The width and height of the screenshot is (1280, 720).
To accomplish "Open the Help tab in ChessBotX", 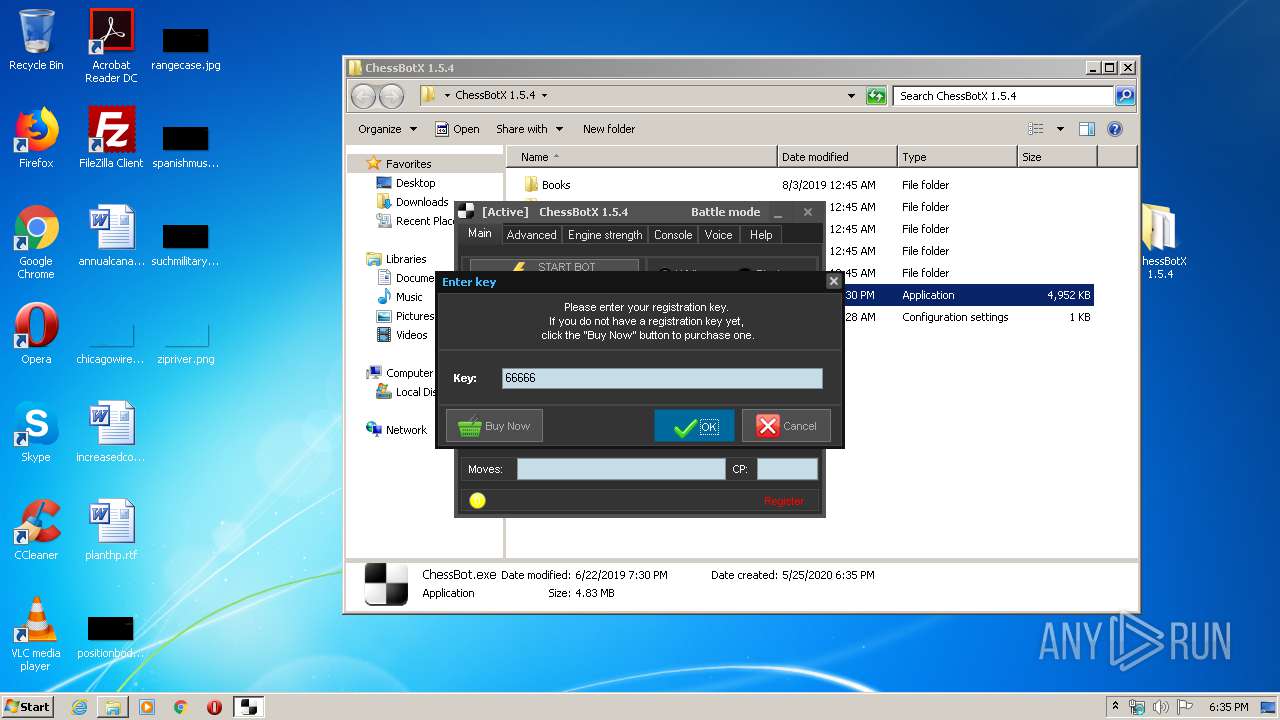I will (x=761, y=235).
